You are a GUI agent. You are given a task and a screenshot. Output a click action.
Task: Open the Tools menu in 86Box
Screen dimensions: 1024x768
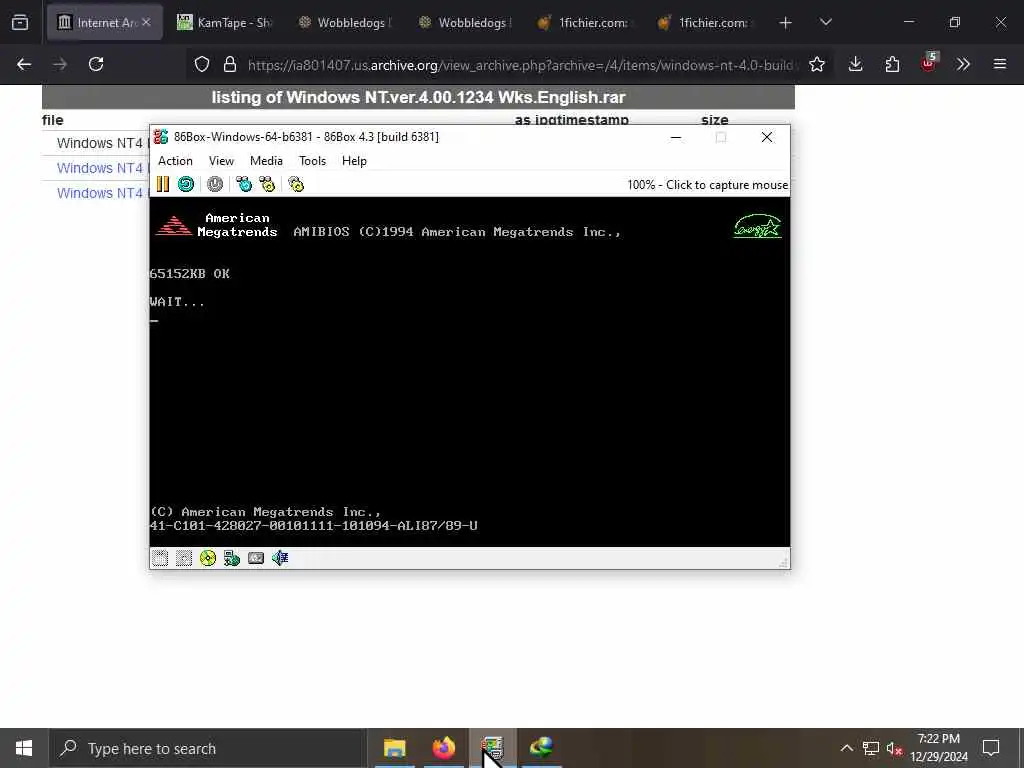point(312,161)
